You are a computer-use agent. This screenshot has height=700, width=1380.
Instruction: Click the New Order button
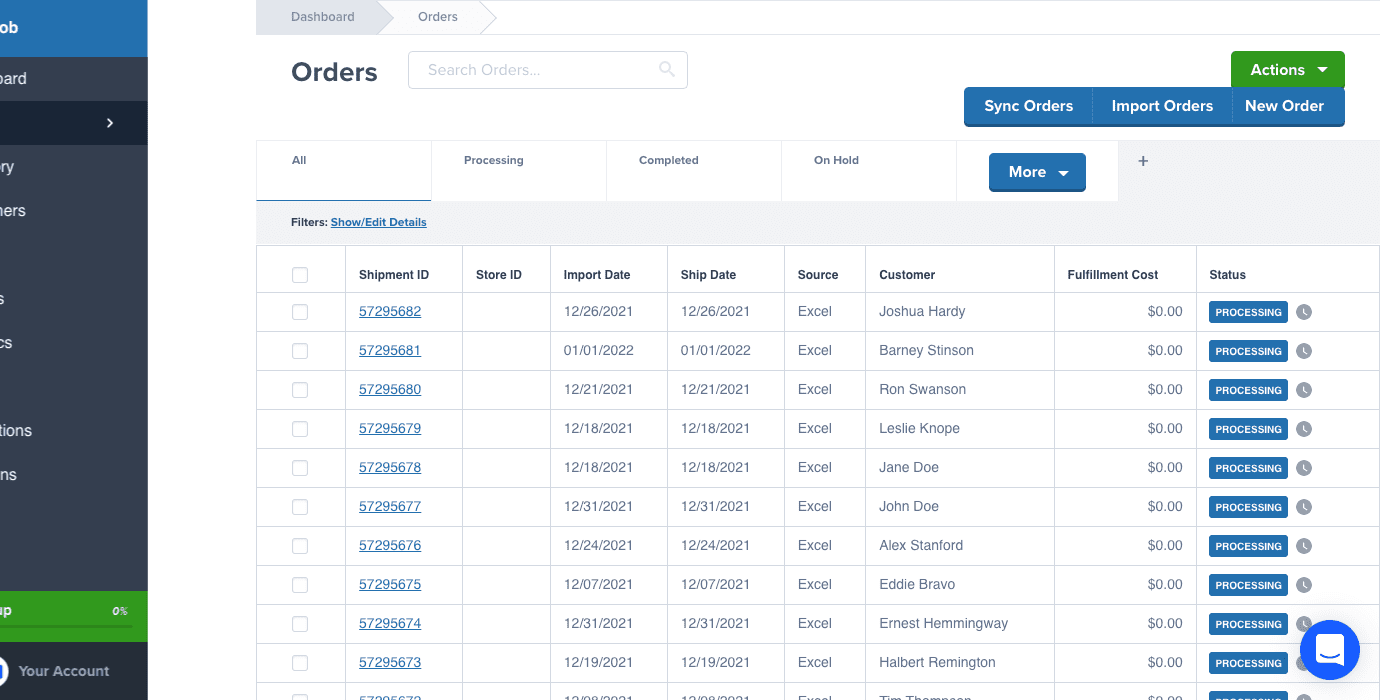[x=1284, y=106]
